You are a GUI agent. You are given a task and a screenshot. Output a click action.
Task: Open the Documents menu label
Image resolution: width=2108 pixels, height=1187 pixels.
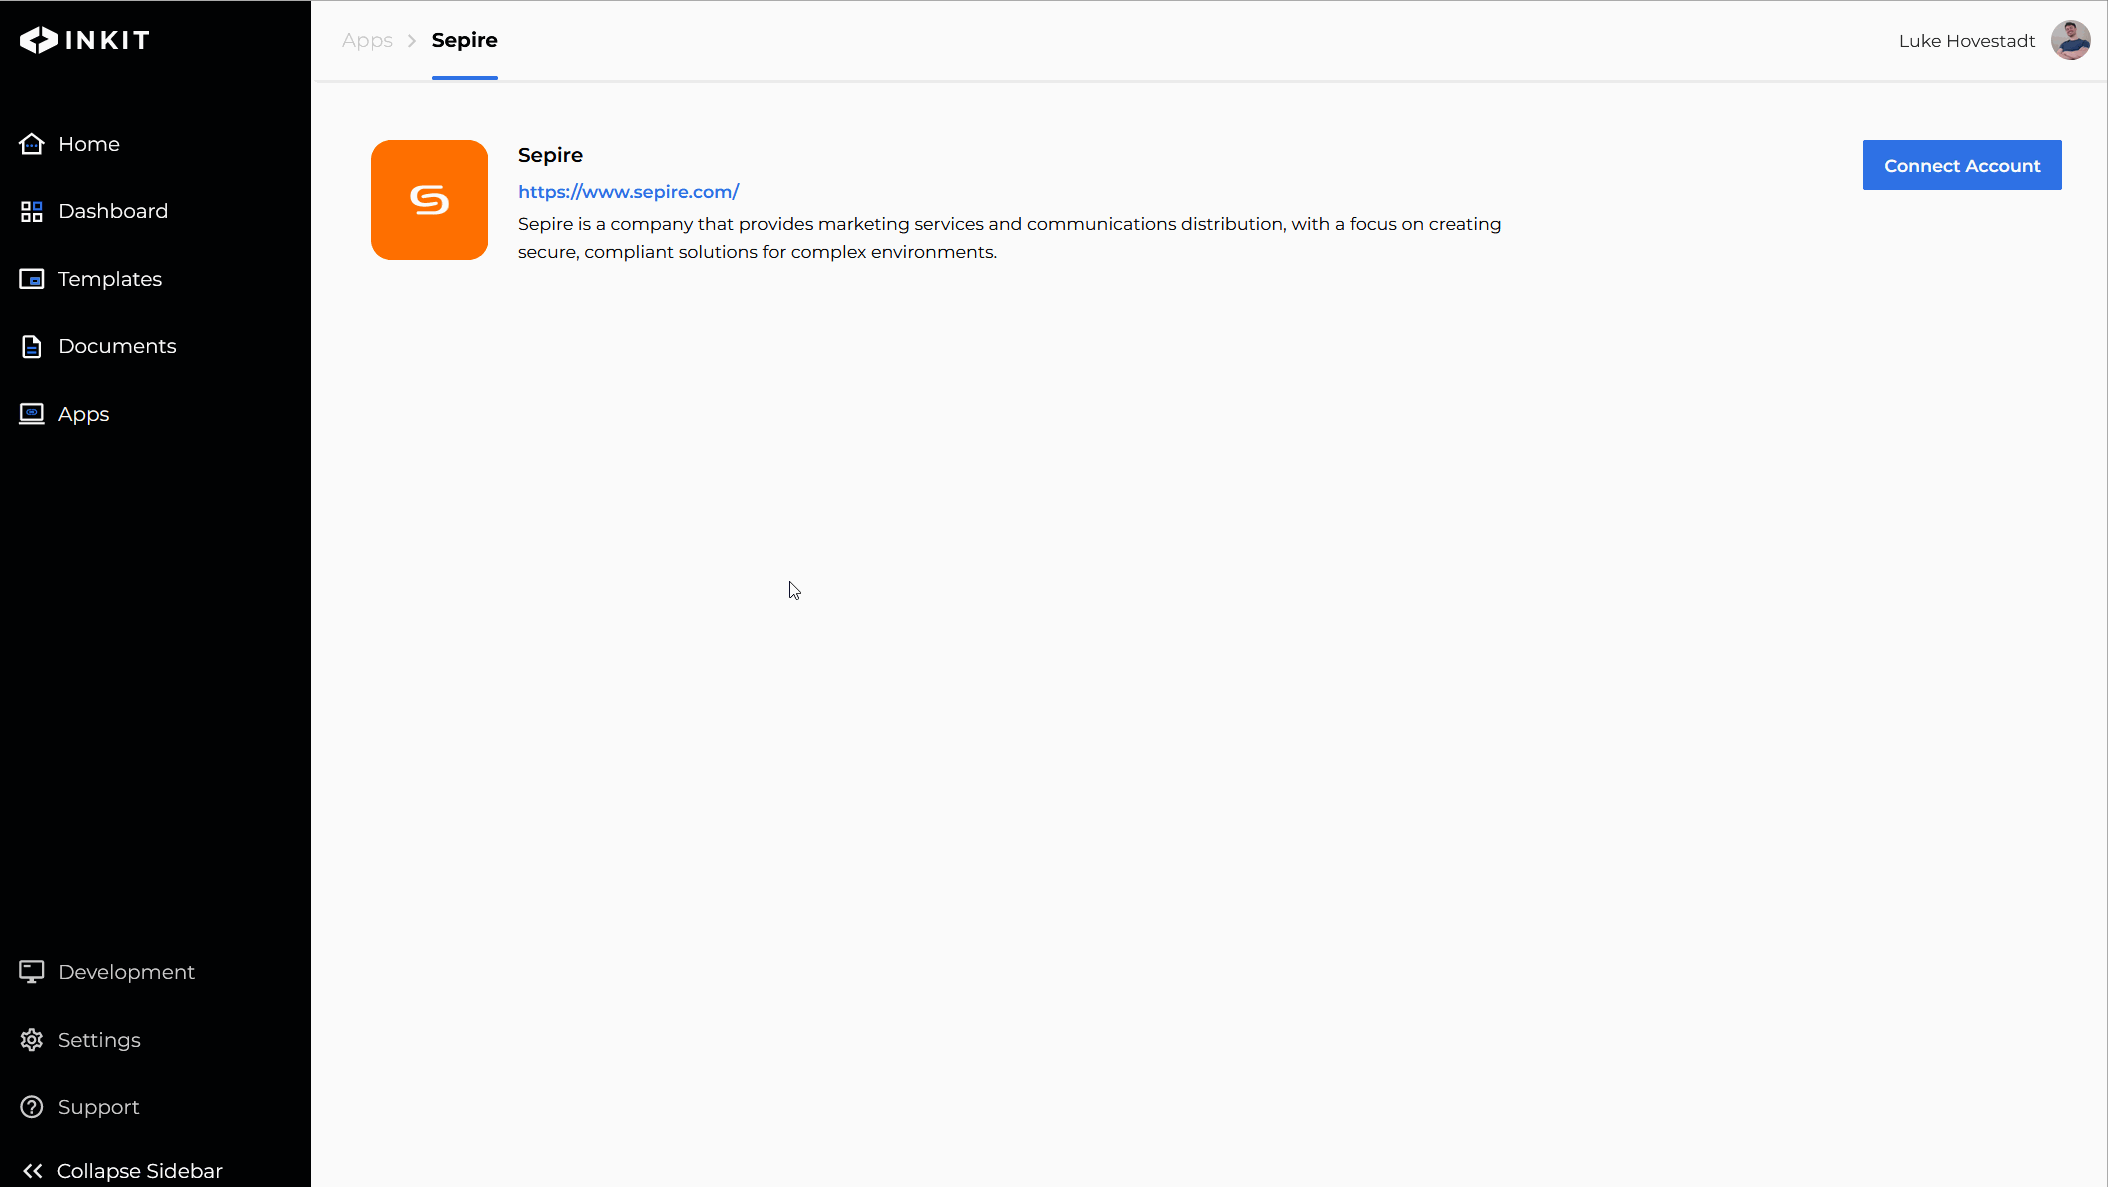click(x=117, y=346)
